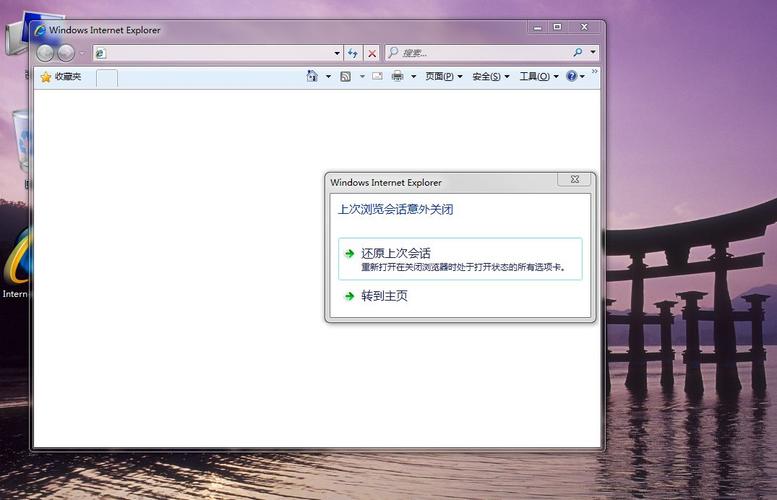This screenshot has width=777, height=500.
Task: Open the Page (页面) menu
Action: point(444,76)
